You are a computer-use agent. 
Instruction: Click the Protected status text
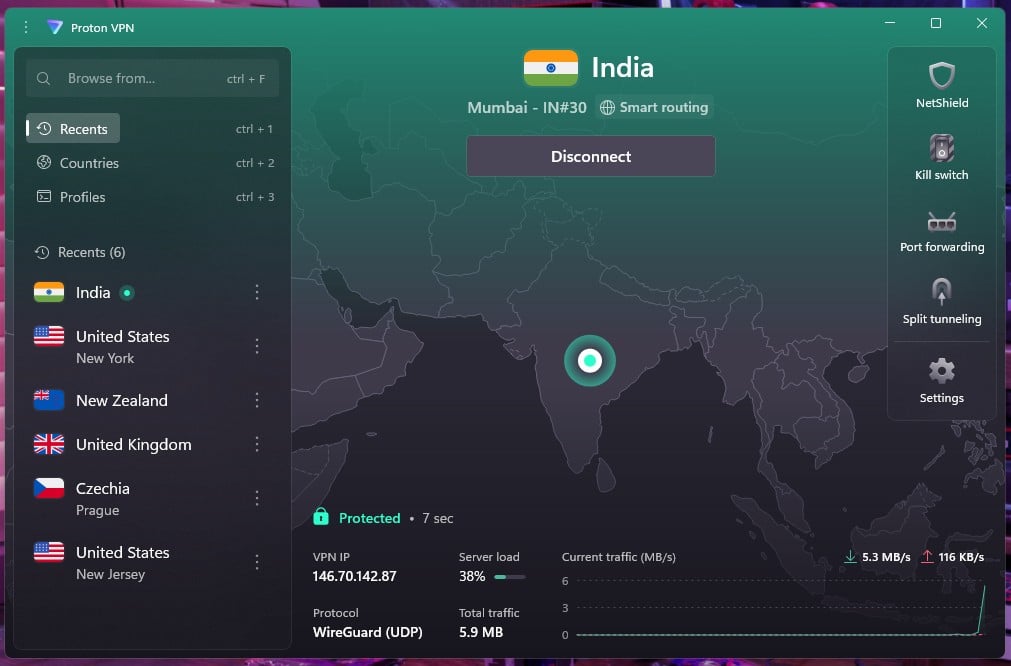click(x=369, y=518)
